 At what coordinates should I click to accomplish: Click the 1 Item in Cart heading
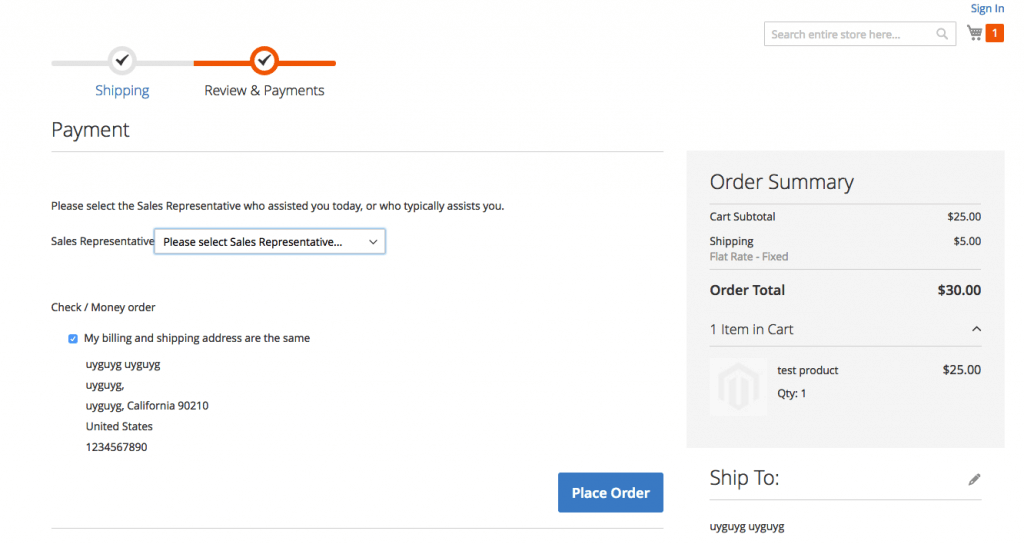point(751,329)
